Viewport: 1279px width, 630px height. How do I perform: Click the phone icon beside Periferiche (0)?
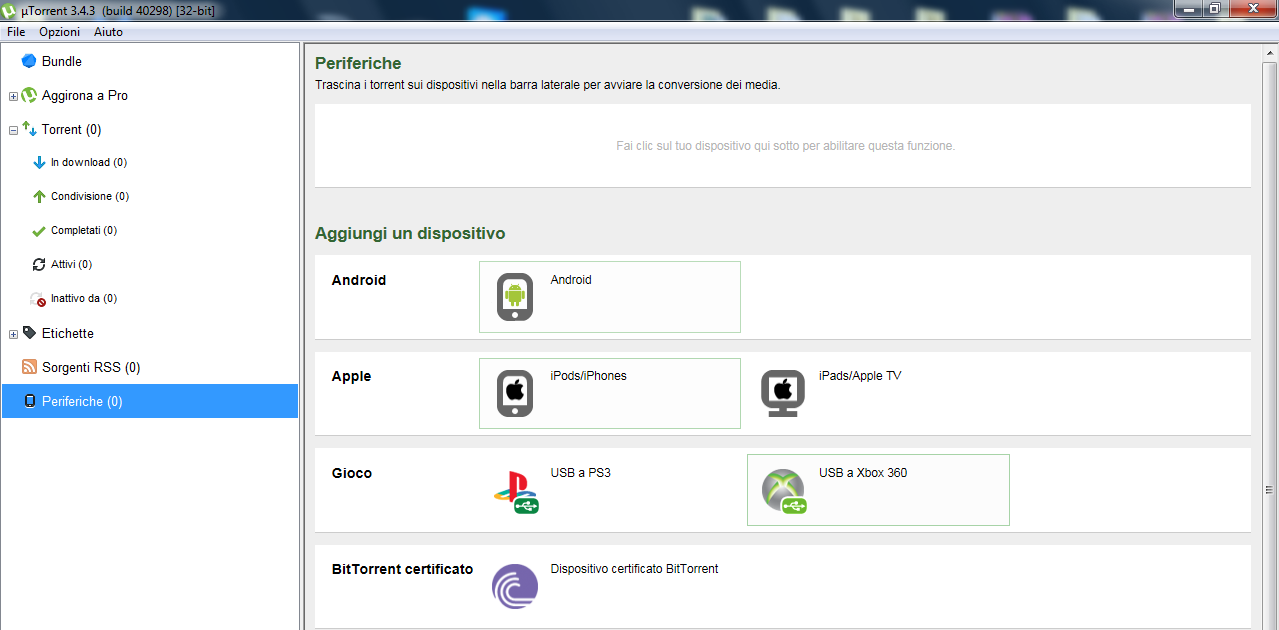pos(29,401)
